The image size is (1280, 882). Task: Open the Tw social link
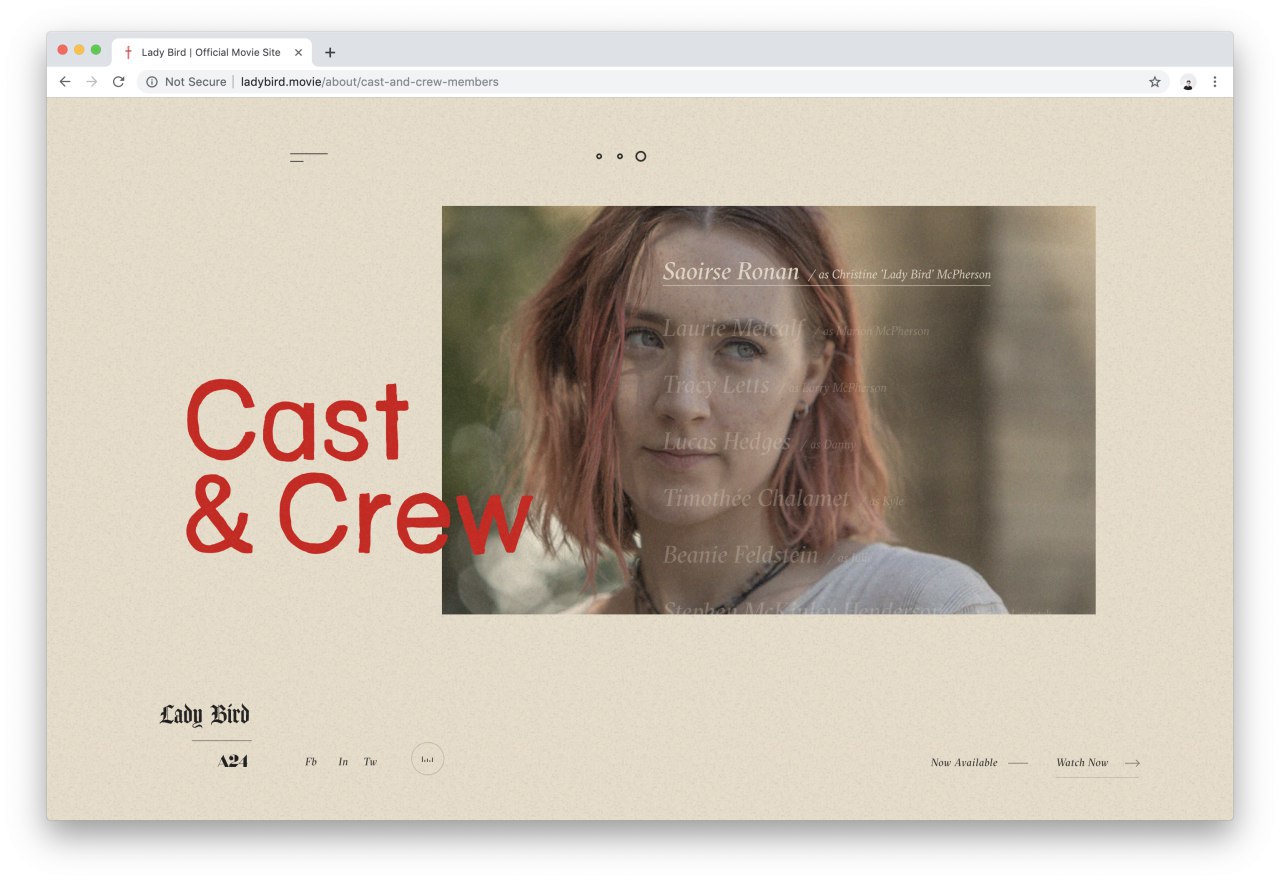pyautogui.click(x=370, y=762)
